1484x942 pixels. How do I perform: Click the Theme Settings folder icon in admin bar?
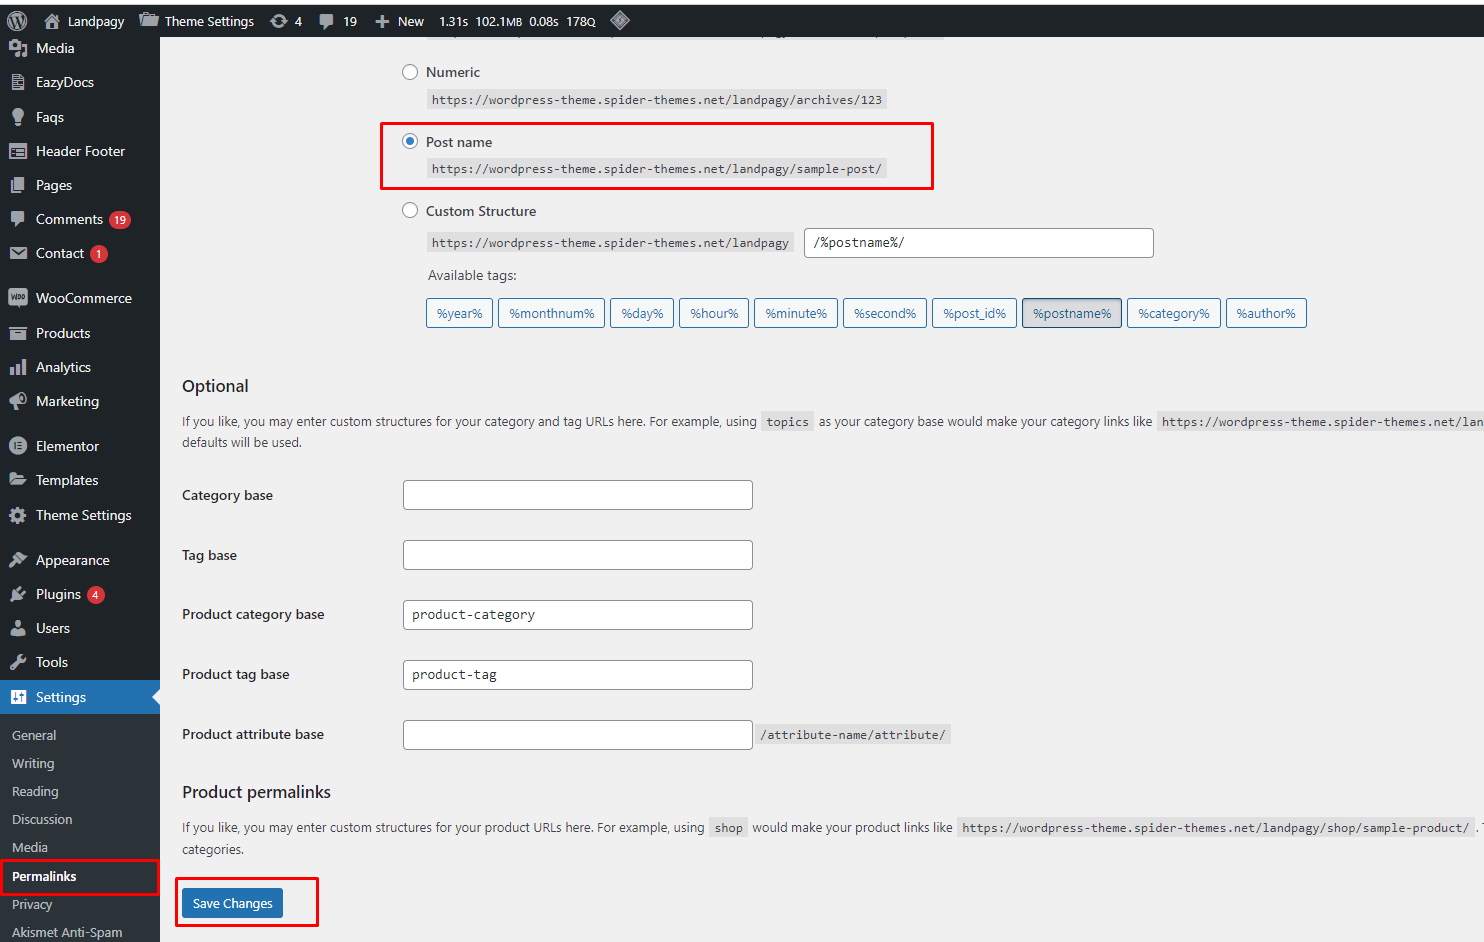[149, 20]
